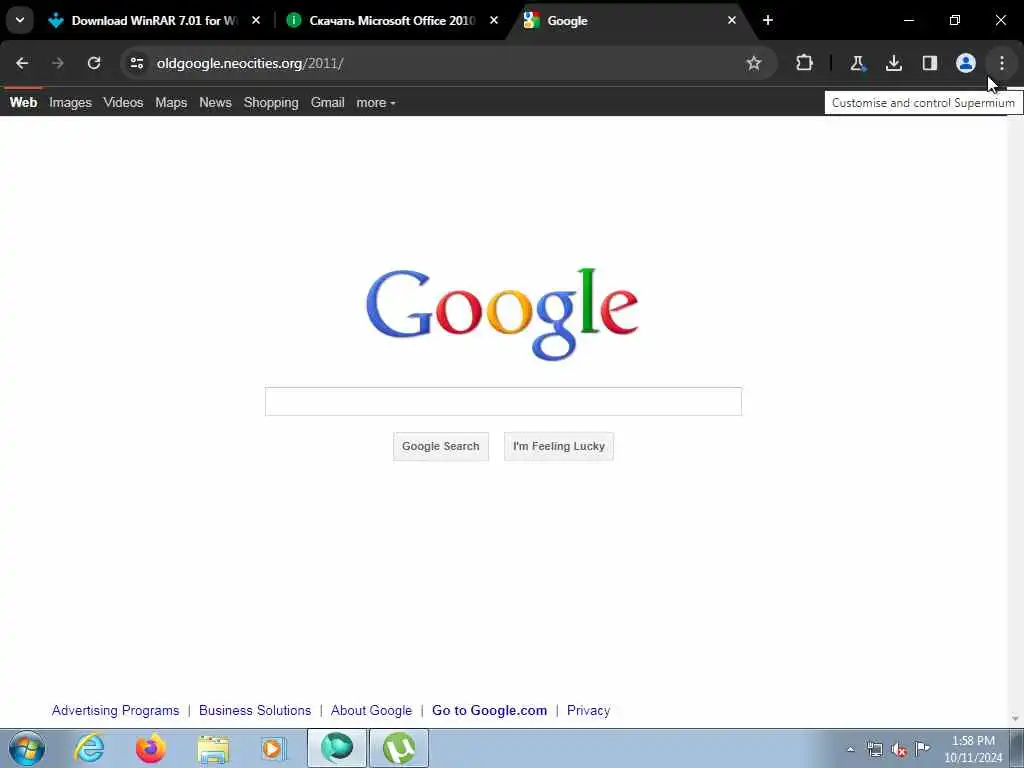Open the Extensions puzzle icon
The height and width of the screenshot is (768, 1024).
coord(805,63)
